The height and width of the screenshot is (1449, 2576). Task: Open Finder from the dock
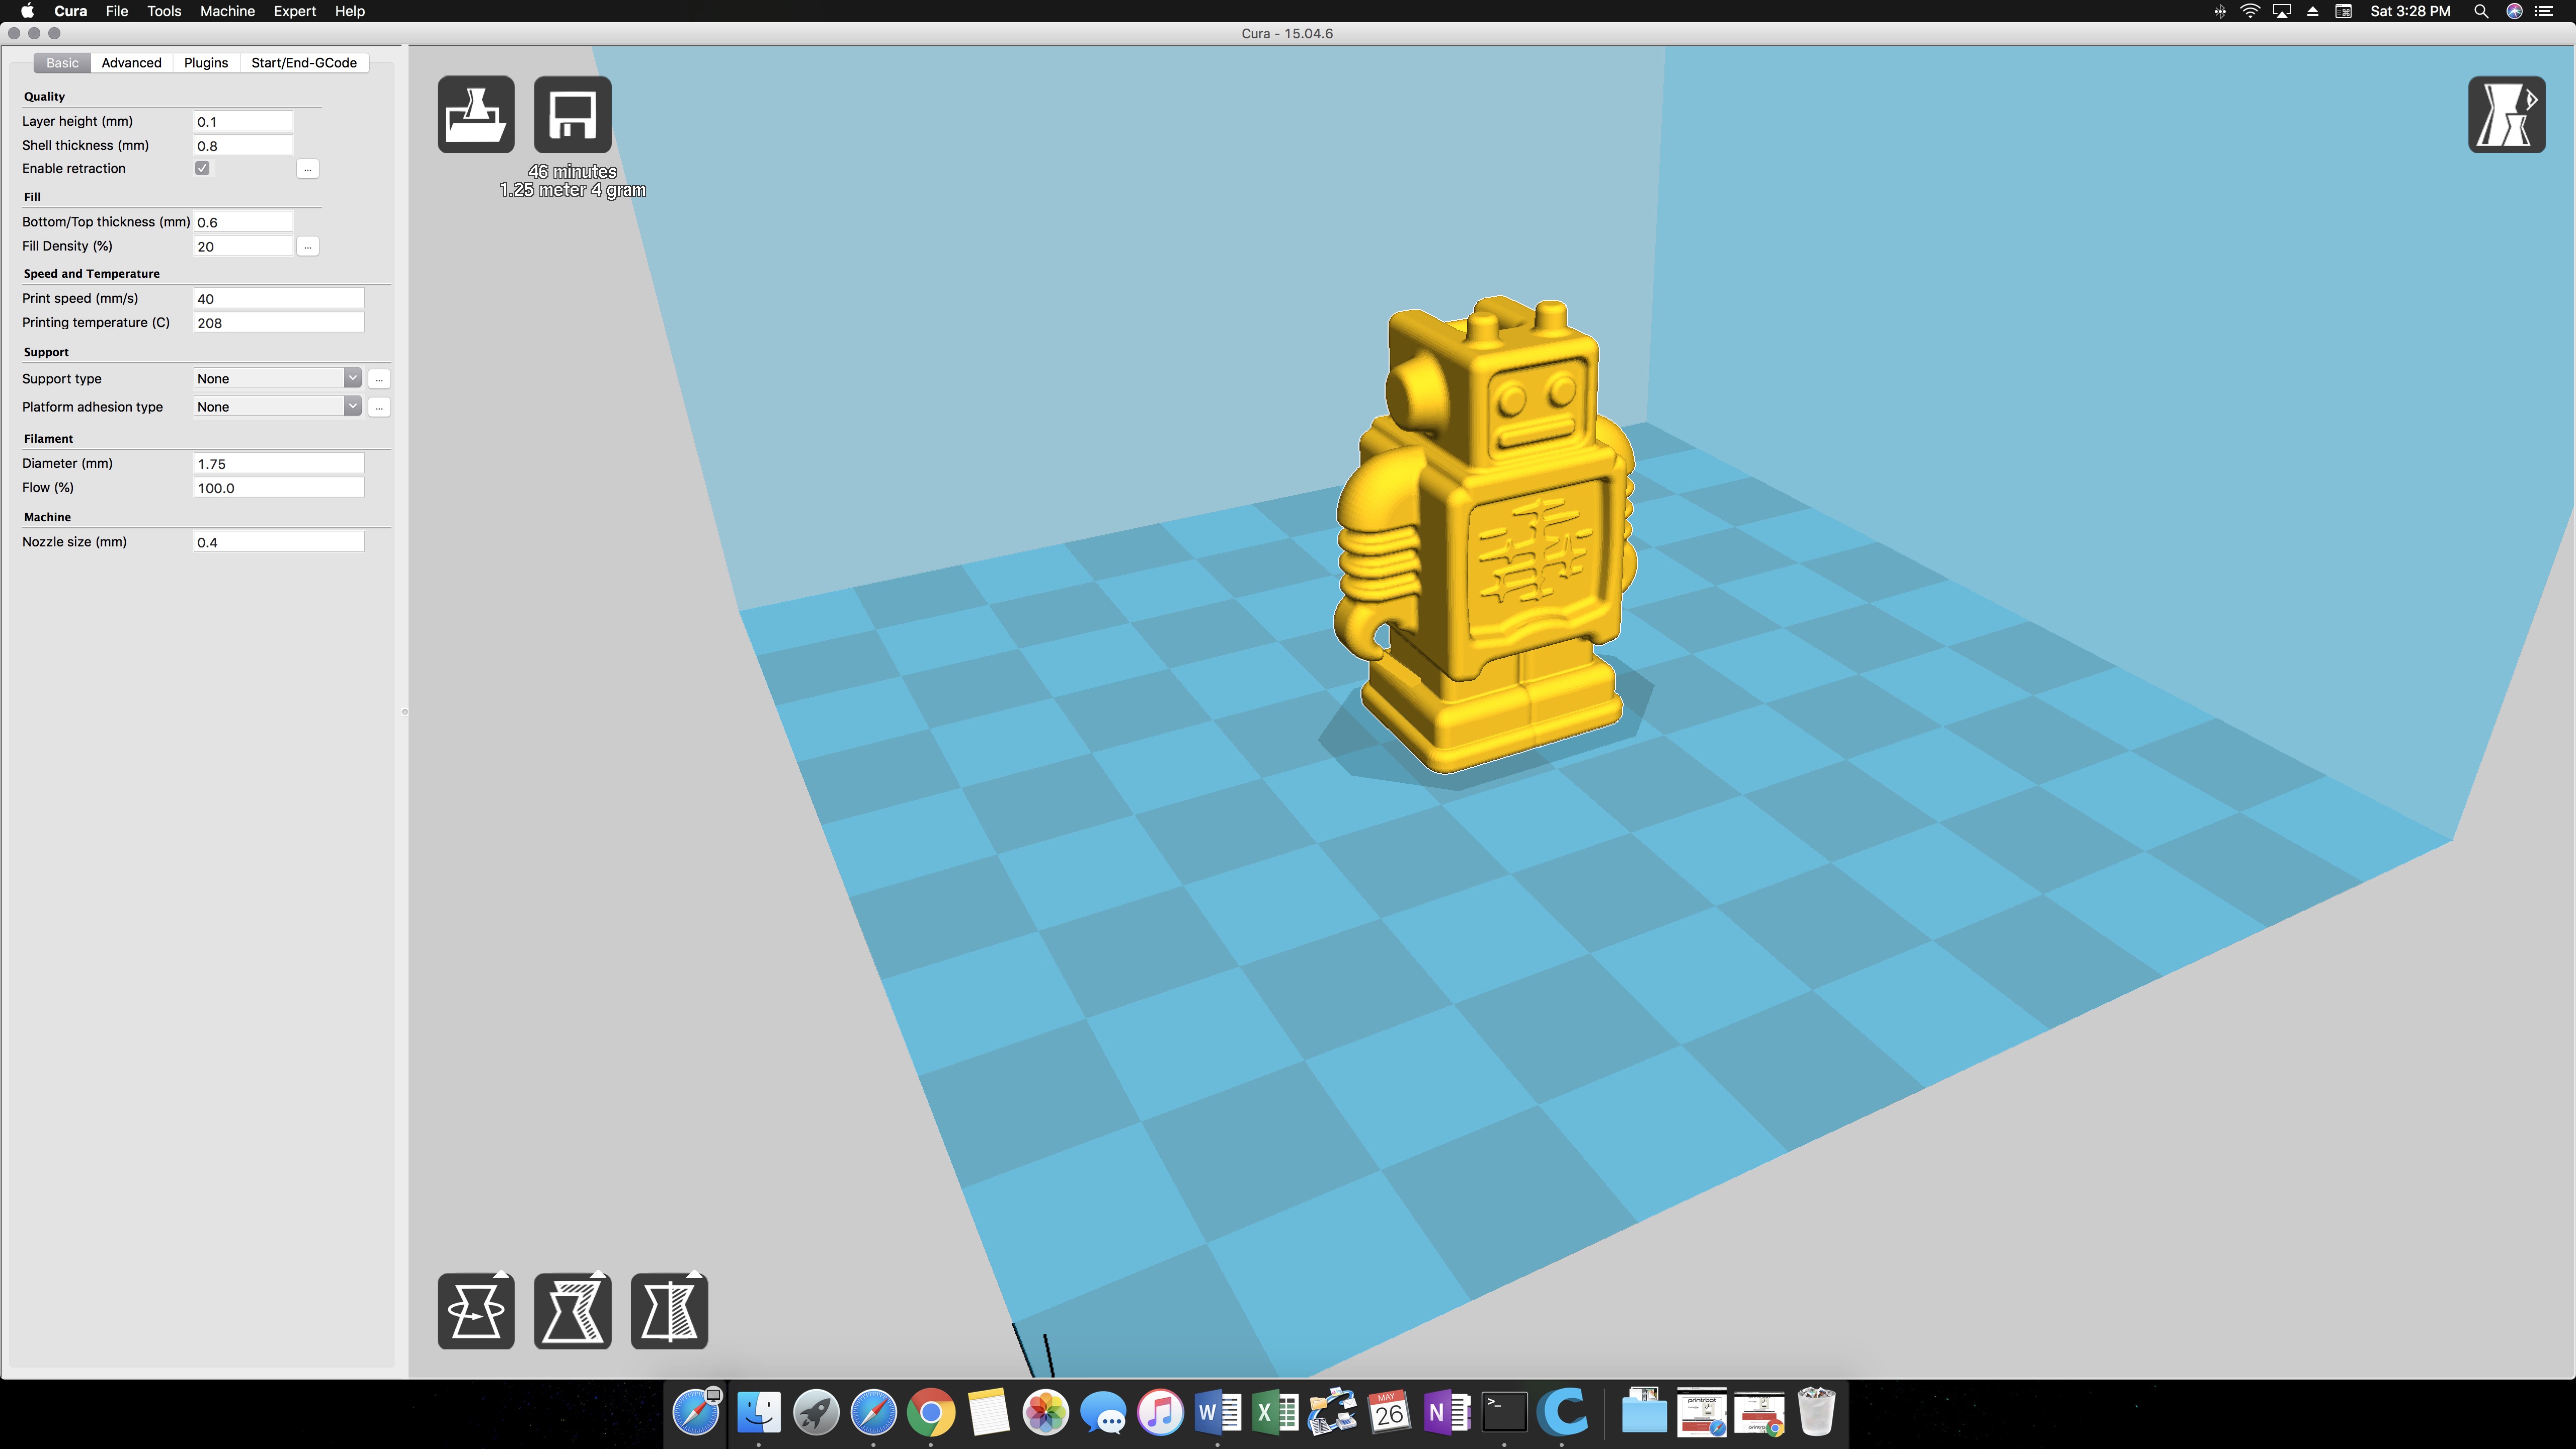tap(759, 1412)
